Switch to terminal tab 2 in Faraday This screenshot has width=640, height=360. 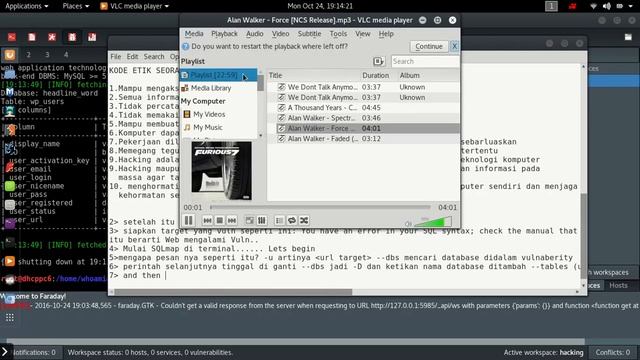pos(28,54)
